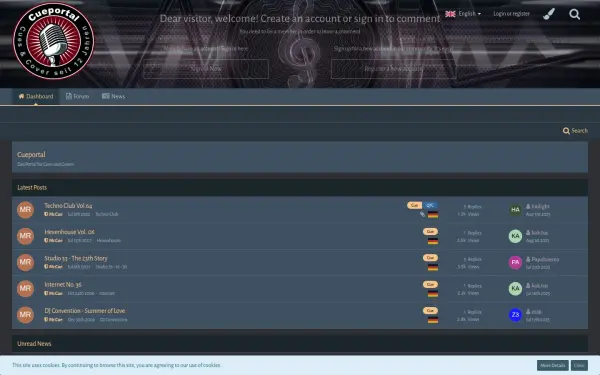Open the paintbrush style chooser icon

[x=549, y=14]
